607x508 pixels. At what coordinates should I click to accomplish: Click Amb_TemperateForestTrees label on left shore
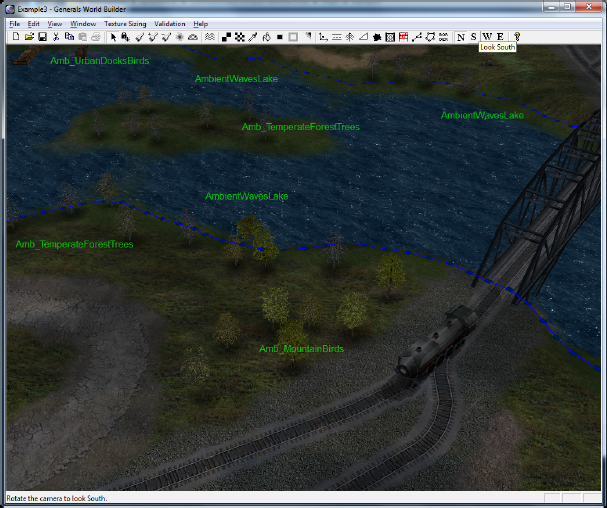74,244
